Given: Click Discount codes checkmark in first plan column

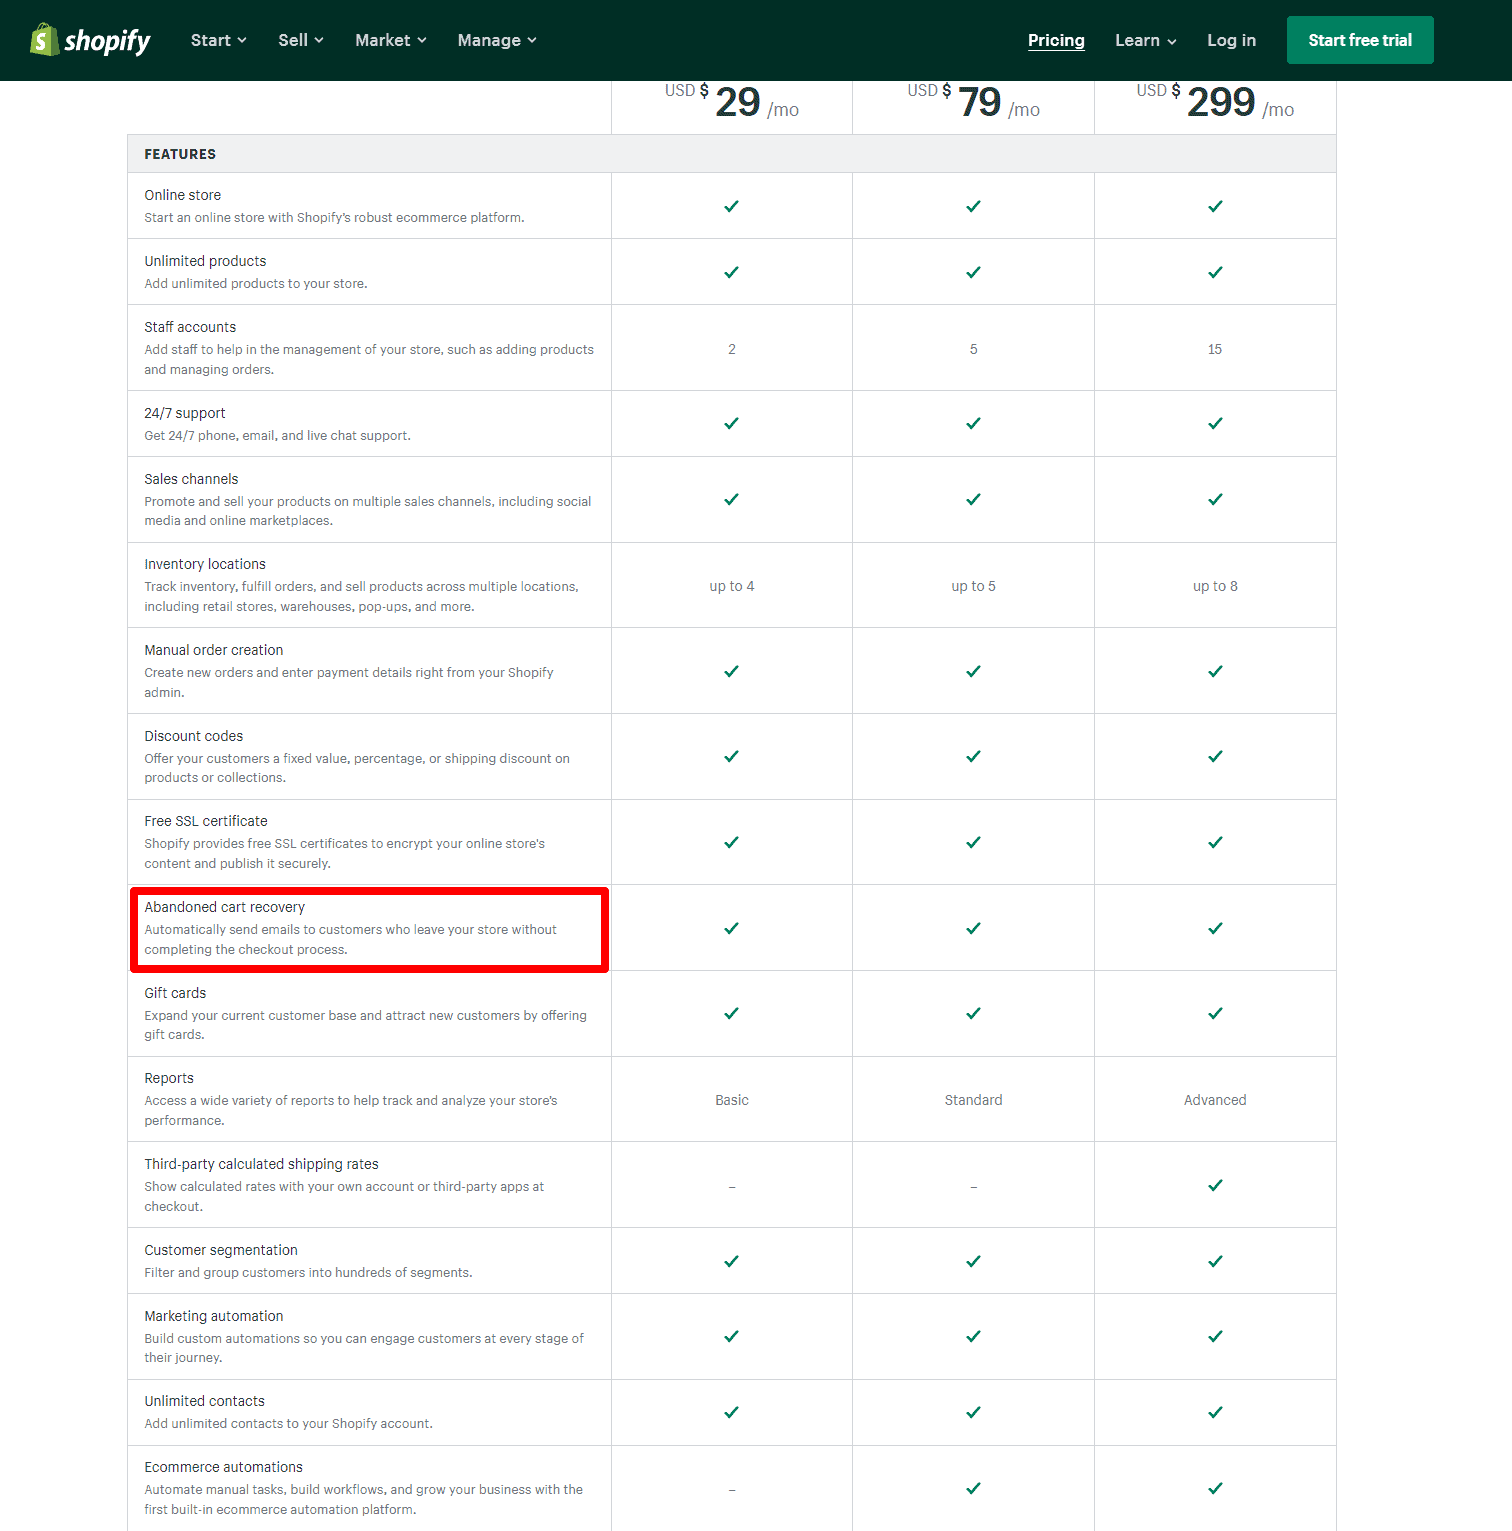Looking at the screenshot, I should pyautogui.click(x=731, y=757).
